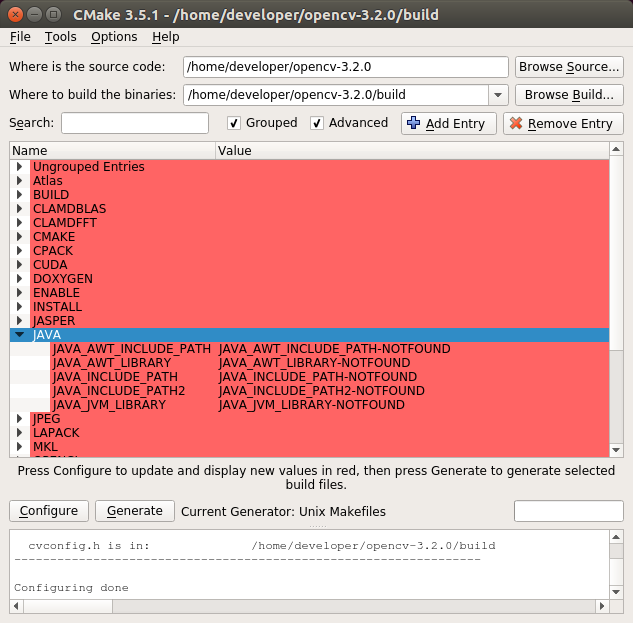The image size is (633, 623).
Task: Select the JAVA_AWT_INCLUDE_PATH entry name
Action: click(132, 348)
